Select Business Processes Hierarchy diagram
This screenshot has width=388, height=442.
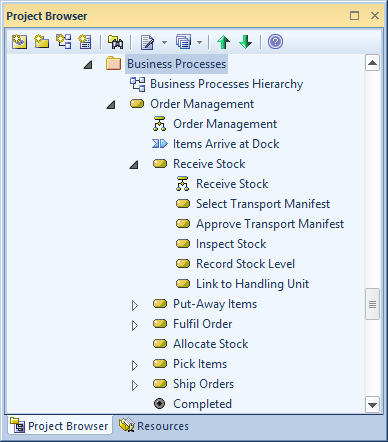[226, 84]
